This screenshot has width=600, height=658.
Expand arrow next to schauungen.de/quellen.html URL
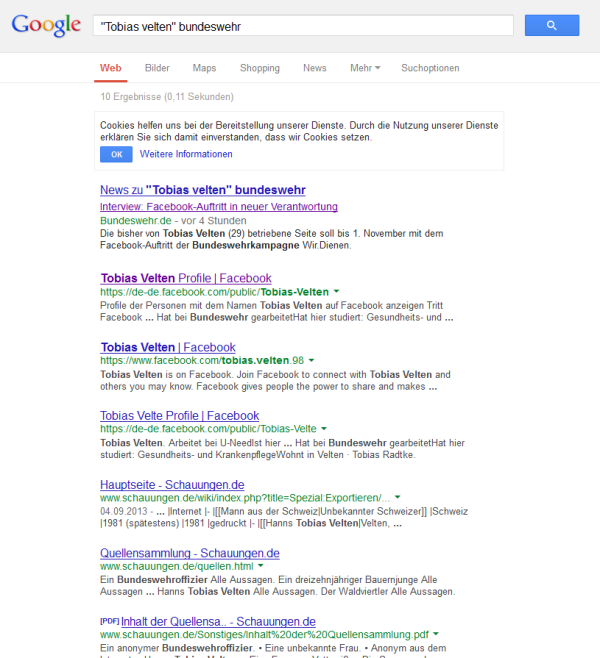pos(261,566)
